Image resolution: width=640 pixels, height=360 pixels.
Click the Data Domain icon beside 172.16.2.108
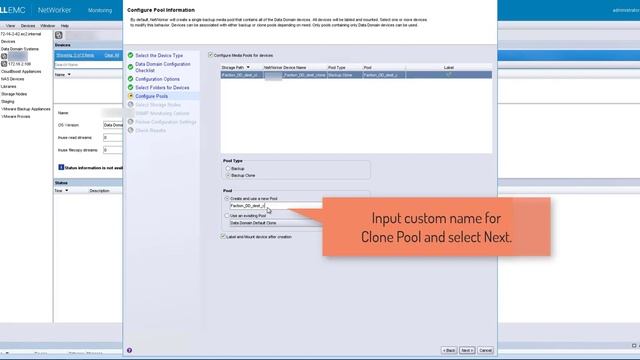coord(4,64)
